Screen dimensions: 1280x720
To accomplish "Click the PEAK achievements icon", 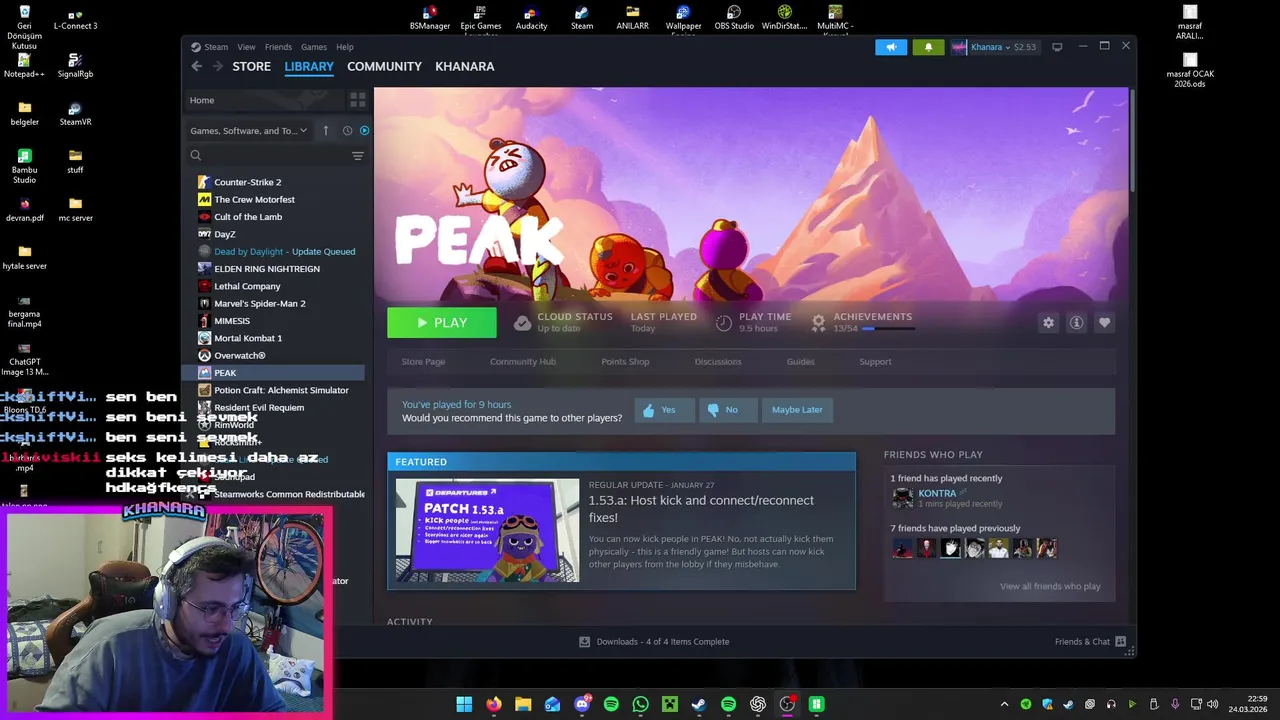I will tap(818, 323).
